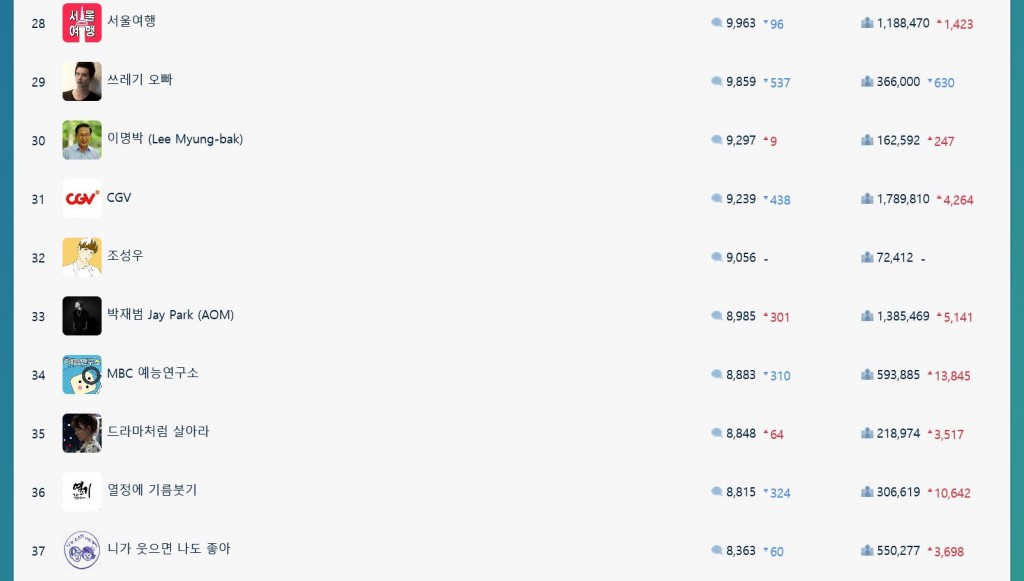Click the 조성우 name link
The image size is (1024, 581).
click(x=125, y=255)
